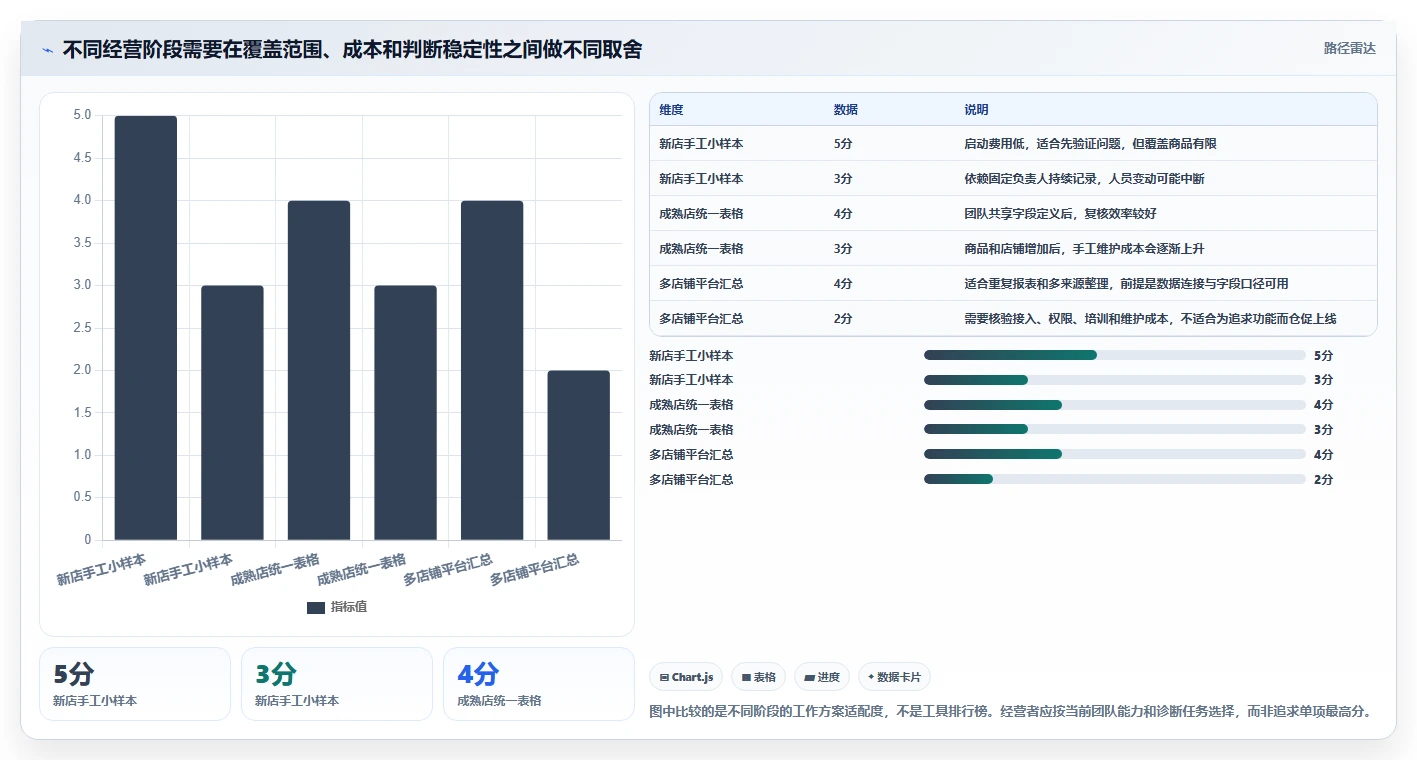Open the 4分 成熟店统一表格 summary card
Image resolution: width=1417 pixels, height=760 pixels.
pyautogui.click(x=539, y=684)
